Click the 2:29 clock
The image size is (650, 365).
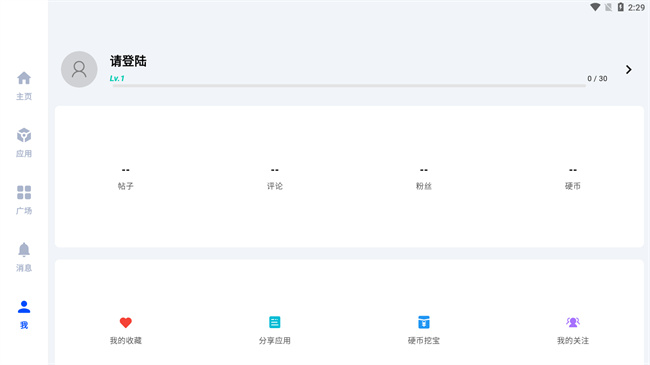pyautogui.click(x=636, y=7)
